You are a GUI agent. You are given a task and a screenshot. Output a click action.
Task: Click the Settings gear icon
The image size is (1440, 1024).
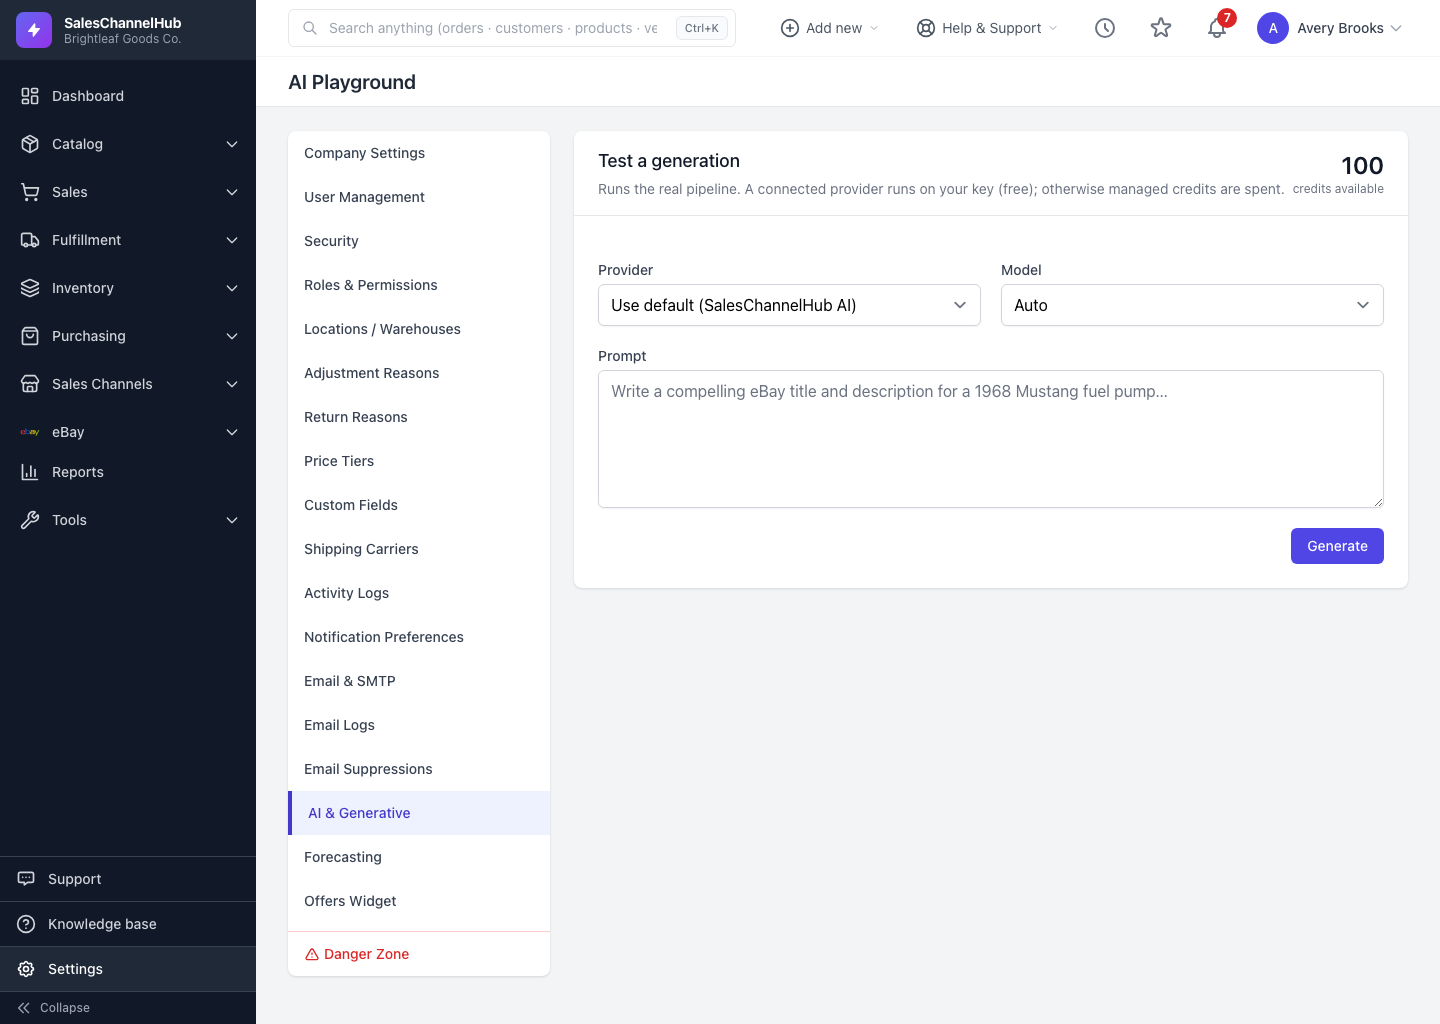point(26,969)
